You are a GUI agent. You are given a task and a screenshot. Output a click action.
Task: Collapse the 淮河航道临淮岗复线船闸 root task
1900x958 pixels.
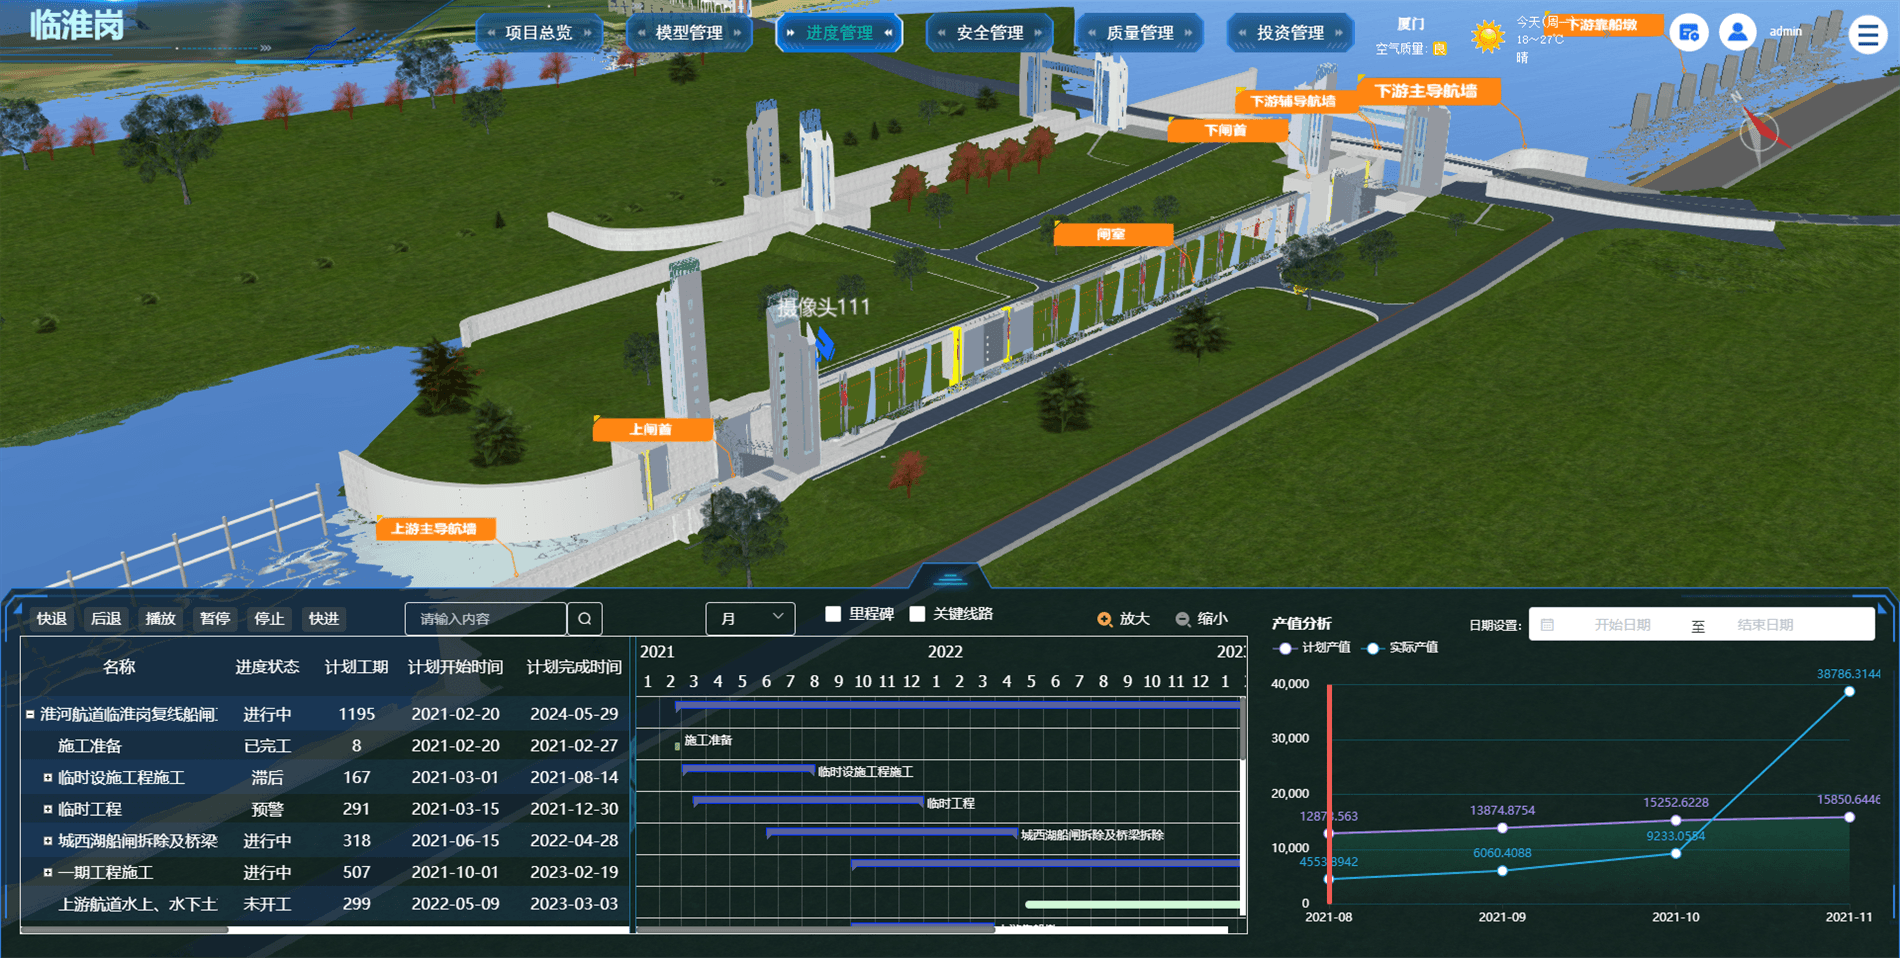30,714
